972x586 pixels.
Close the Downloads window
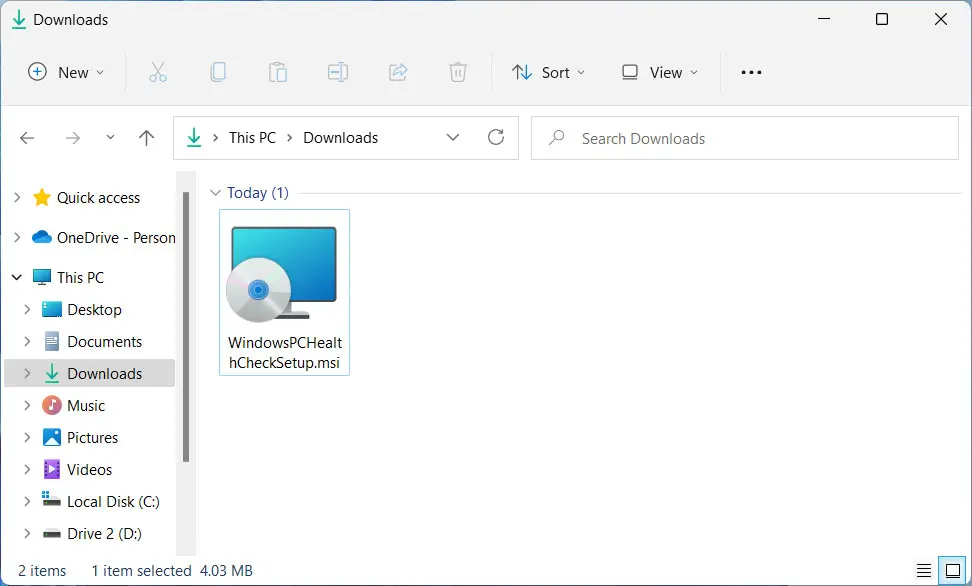[x=941, y=19]
